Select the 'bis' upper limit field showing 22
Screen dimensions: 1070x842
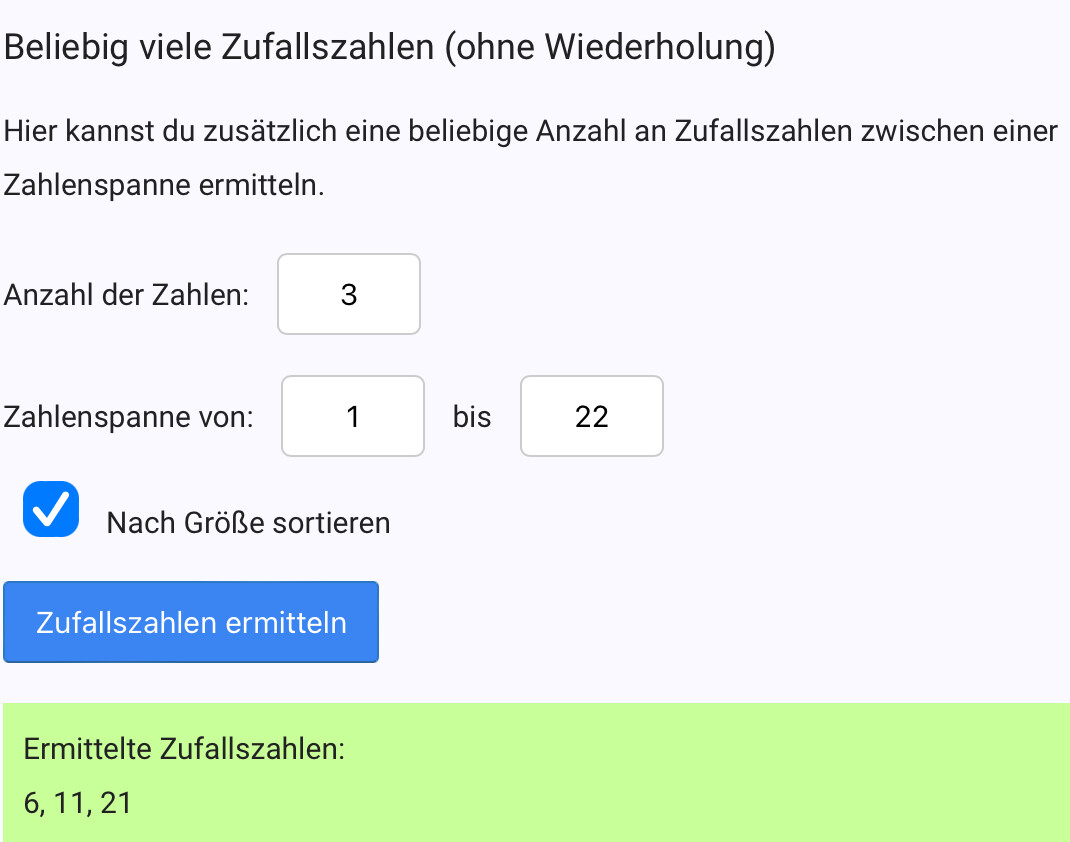pyautogui.click(x=592, y=417)
